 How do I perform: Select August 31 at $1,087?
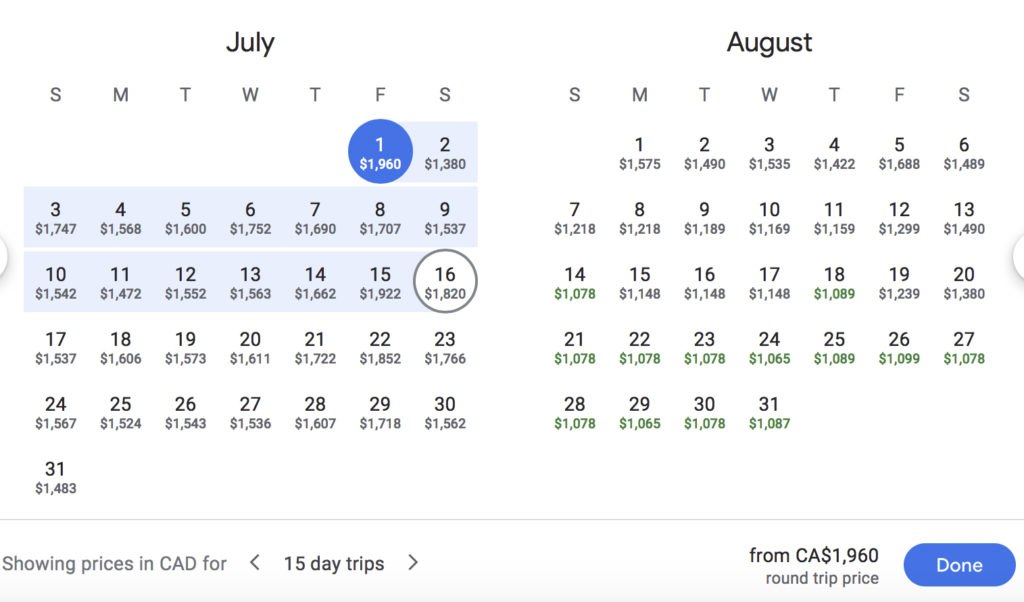coord(769,412)
